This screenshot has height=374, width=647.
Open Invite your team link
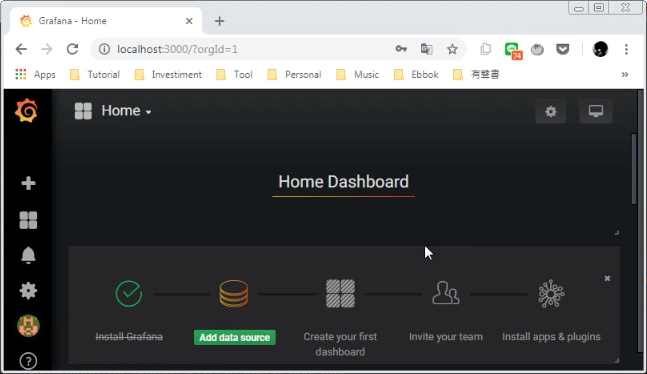(x=446, y=336)
